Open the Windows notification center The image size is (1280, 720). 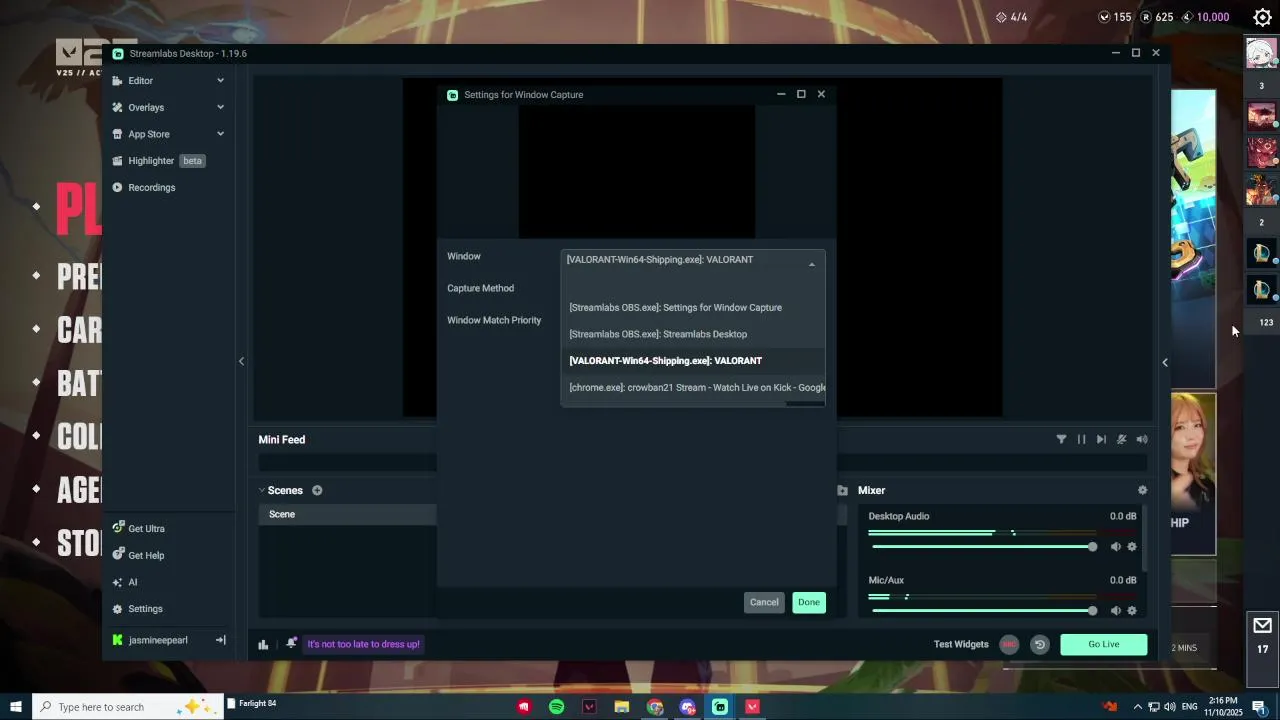(1259, 707)
